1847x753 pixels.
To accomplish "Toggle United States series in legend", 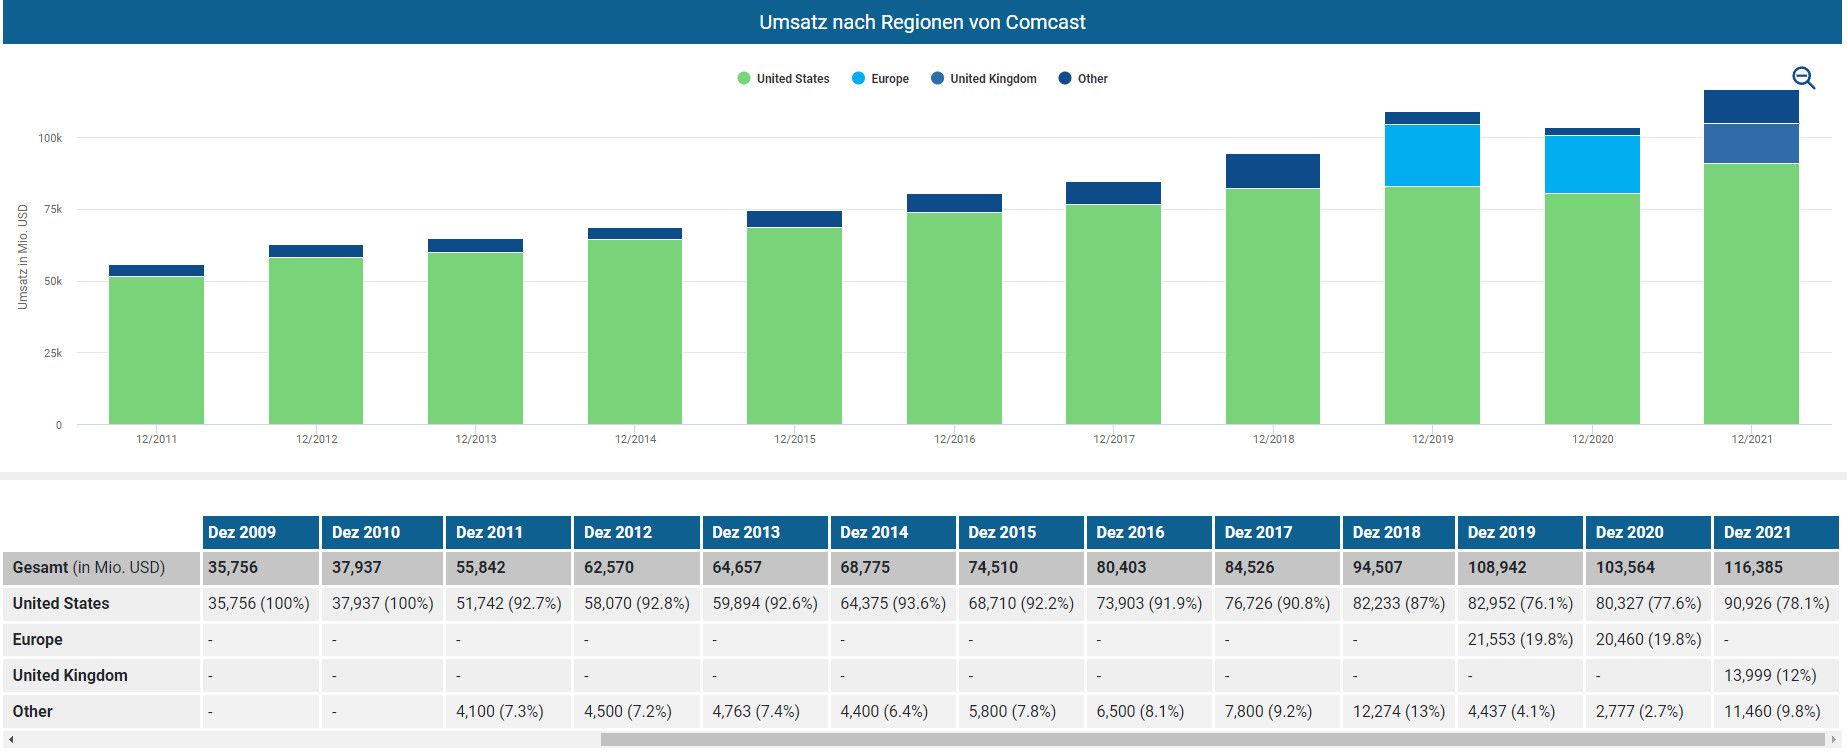I will tap(783, 79).
